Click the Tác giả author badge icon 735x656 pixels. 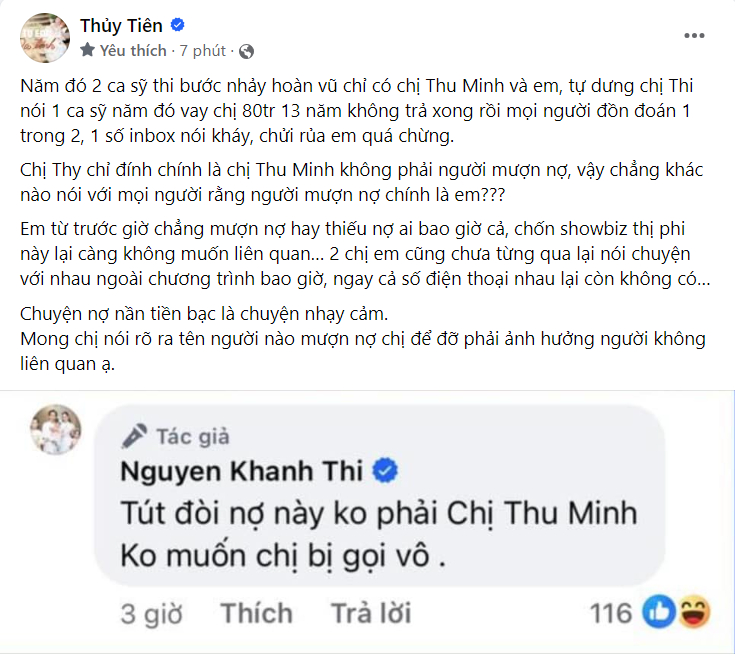(135, 435)
